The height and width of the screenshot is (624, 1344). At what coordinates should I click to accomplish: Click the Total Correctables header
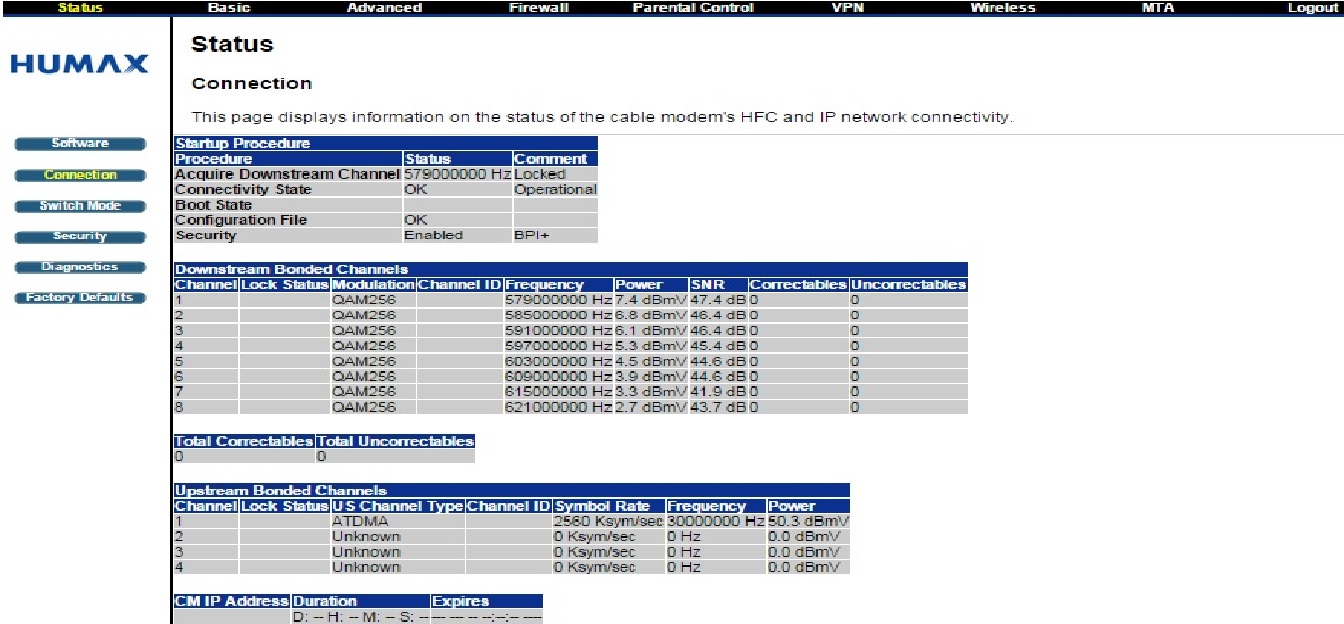245,441
